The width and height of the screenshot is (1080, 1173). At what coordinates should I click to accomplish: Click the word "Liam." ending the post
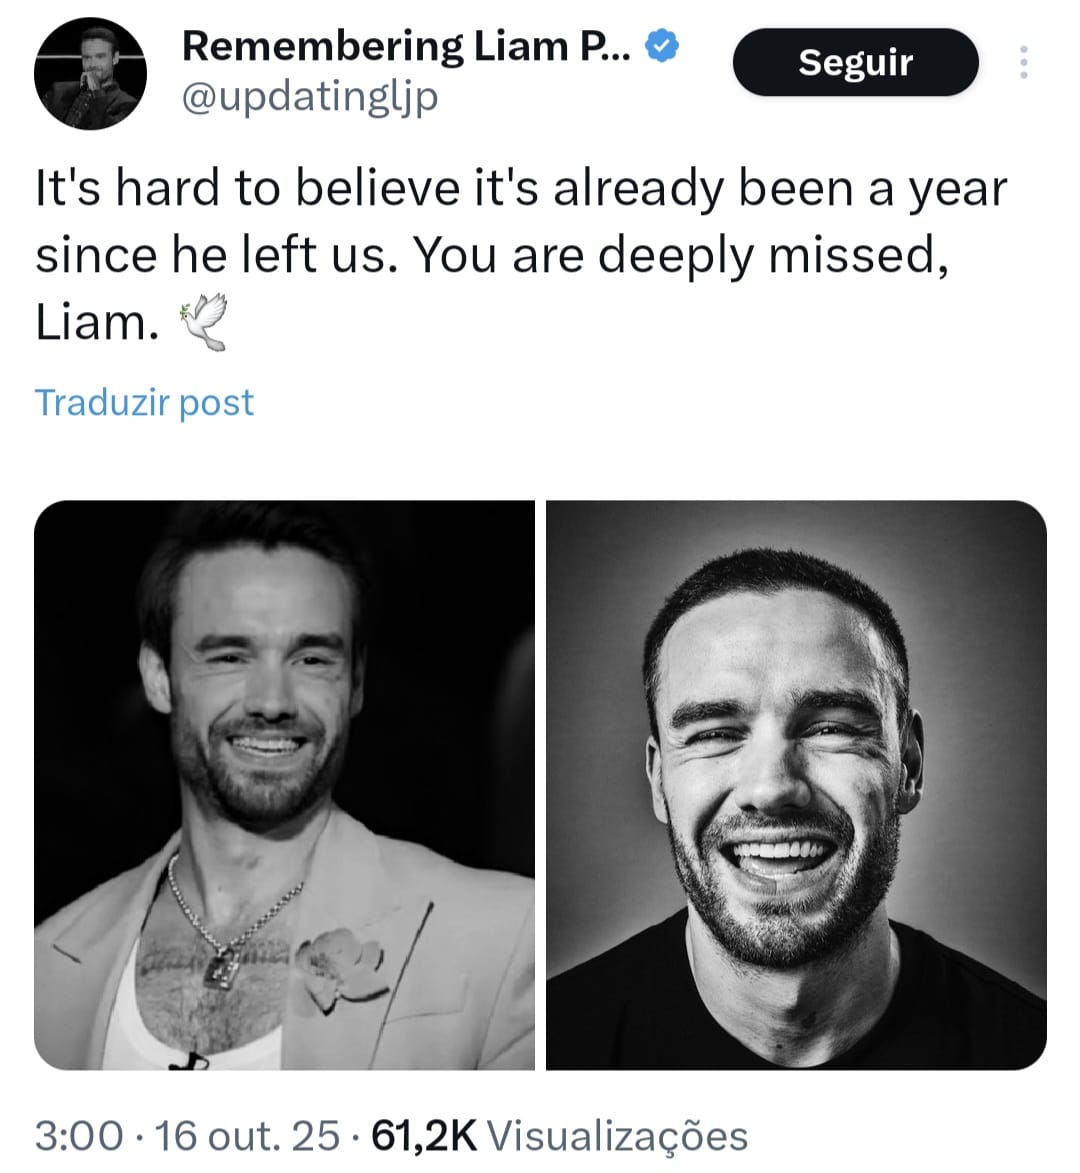click(x=97, y=323)
